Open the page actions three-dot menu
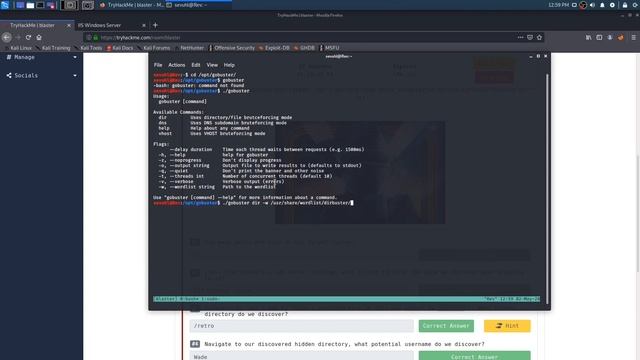 click(520, 38)
